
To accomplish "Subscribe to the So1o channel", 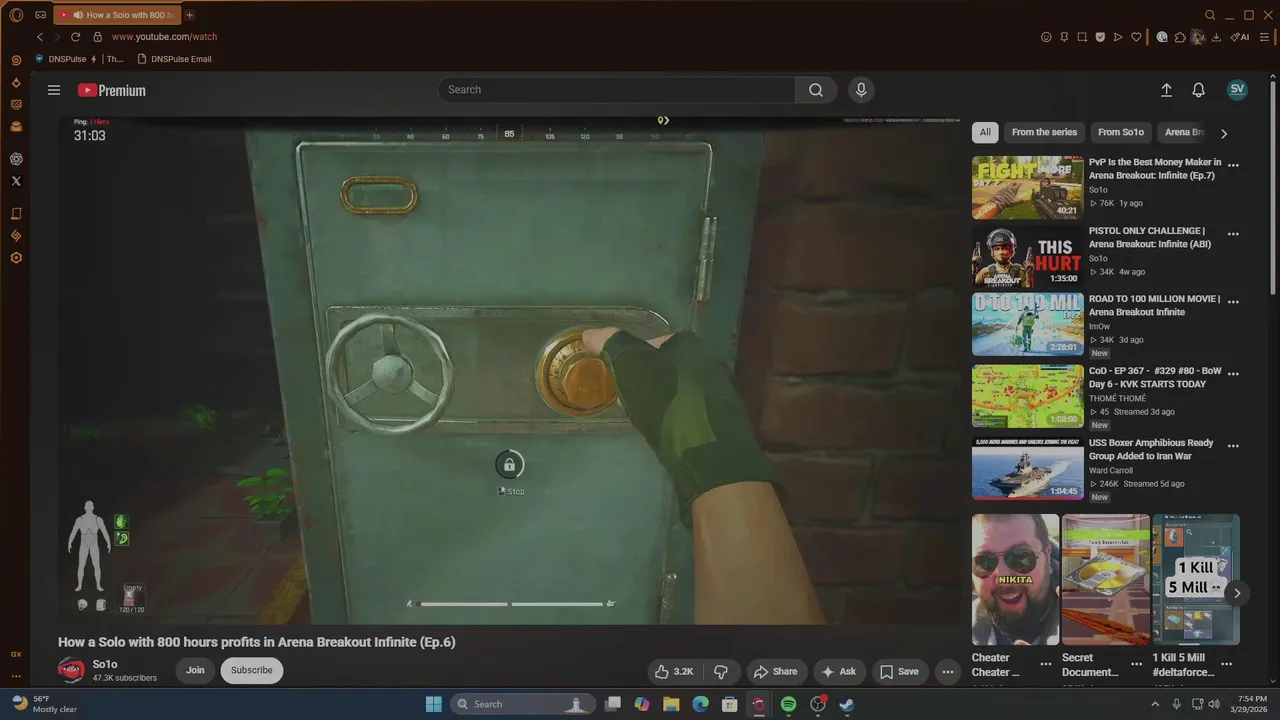I will (252, 670).
